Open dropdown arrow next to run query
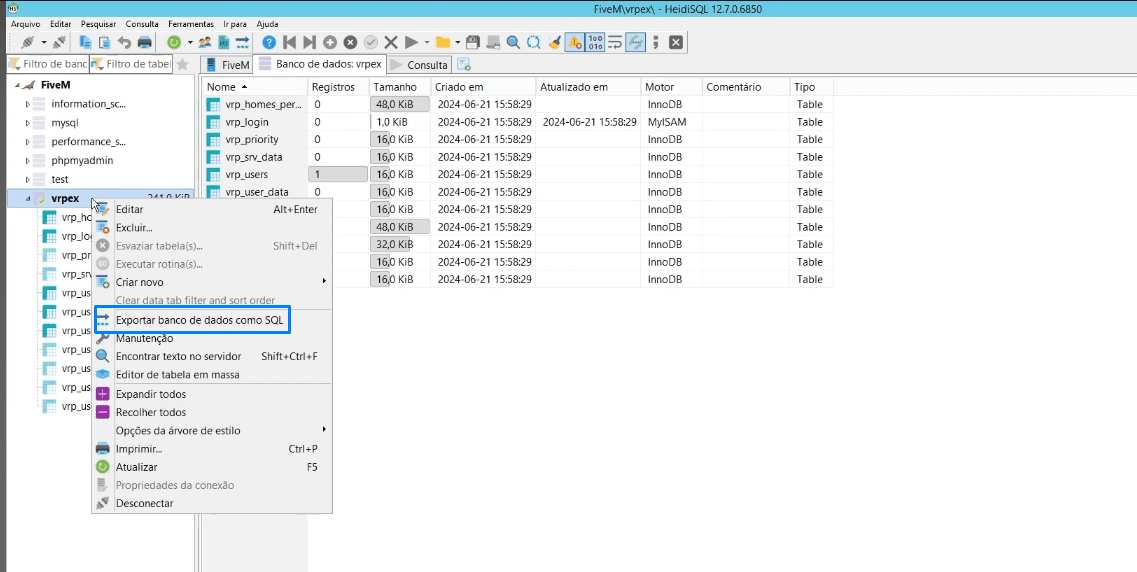This screenshot has width=1137, height=572. tap(427, 42)
